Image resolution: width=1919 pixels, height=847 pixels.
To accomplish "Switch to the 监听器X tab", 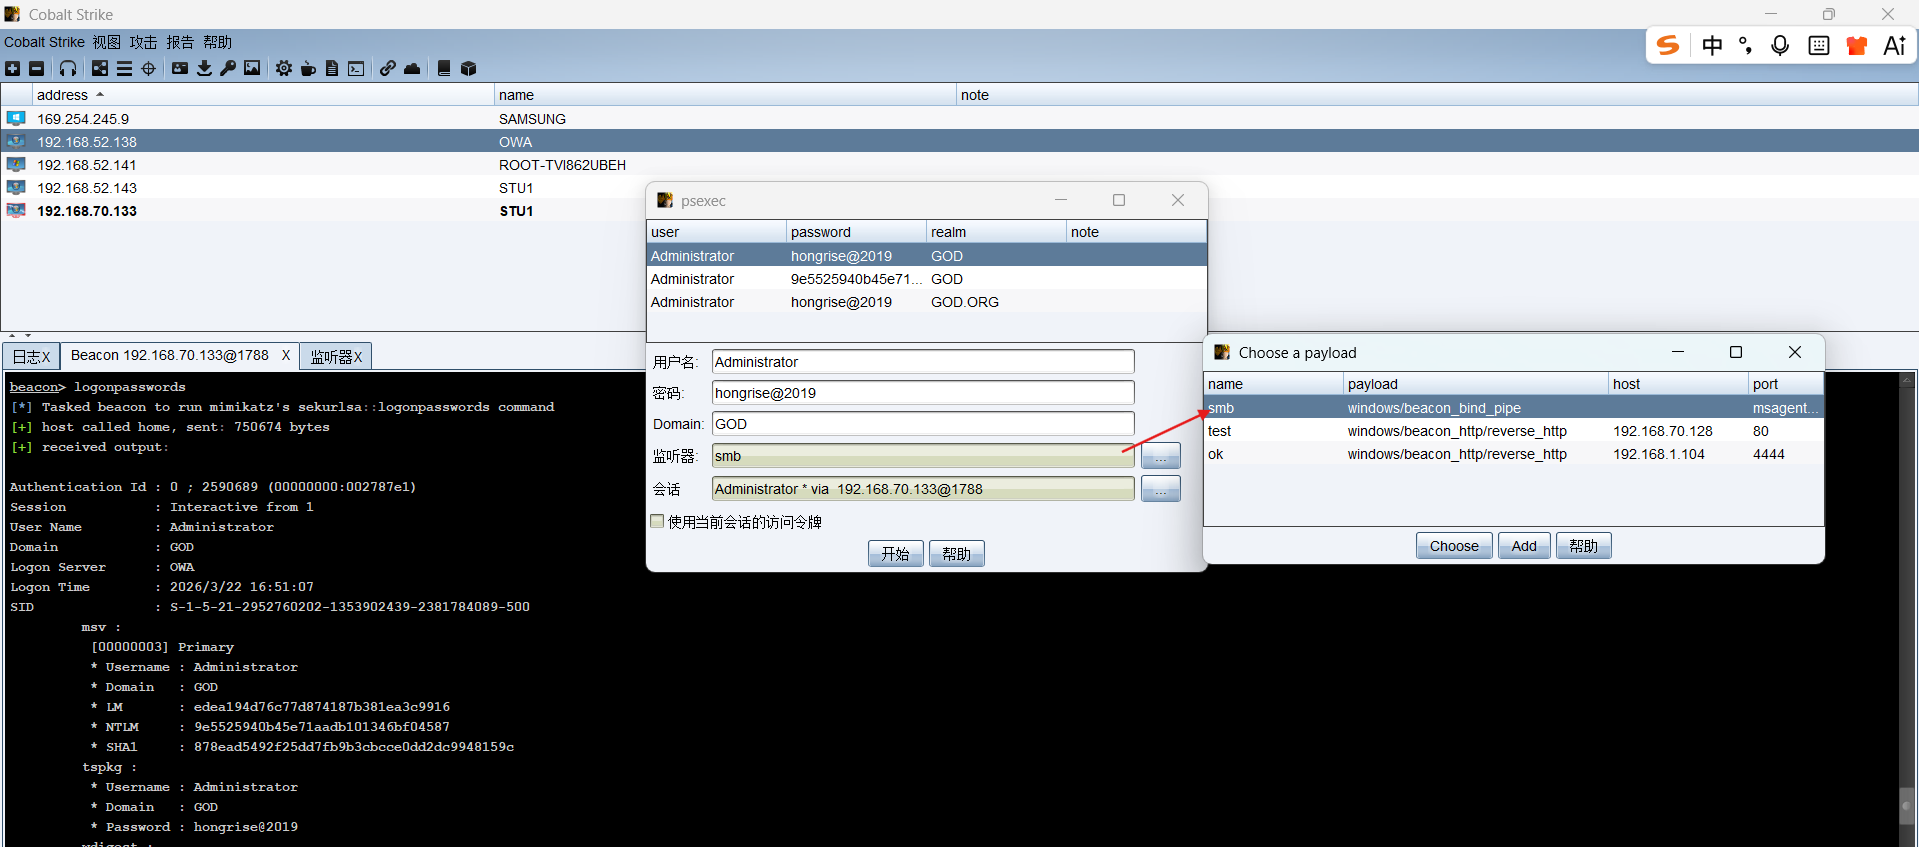I will (x=336, y=356).
